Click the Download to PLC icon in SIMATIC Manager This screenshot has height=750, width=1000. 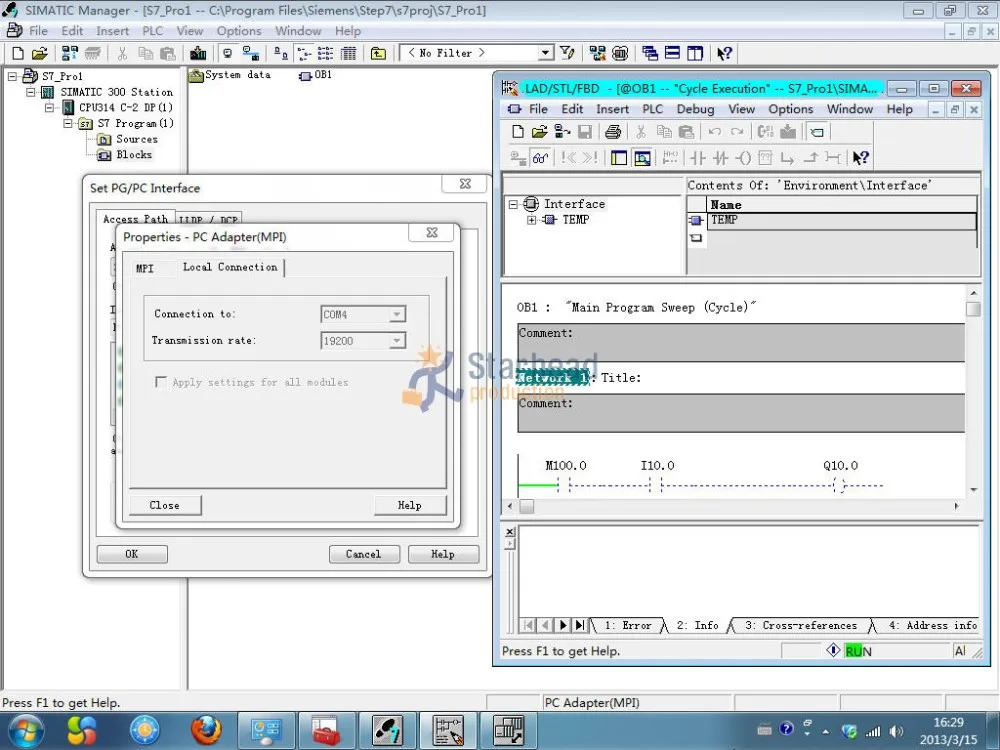198,54
